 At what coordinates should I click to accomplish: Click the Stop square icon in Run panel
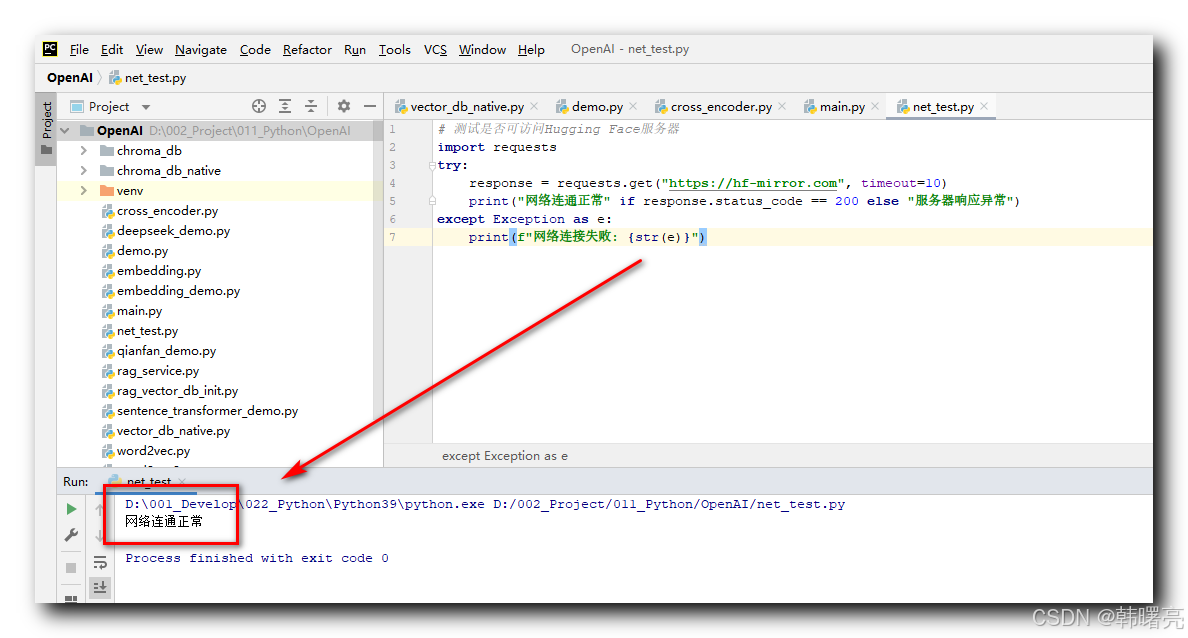[71, 568]
